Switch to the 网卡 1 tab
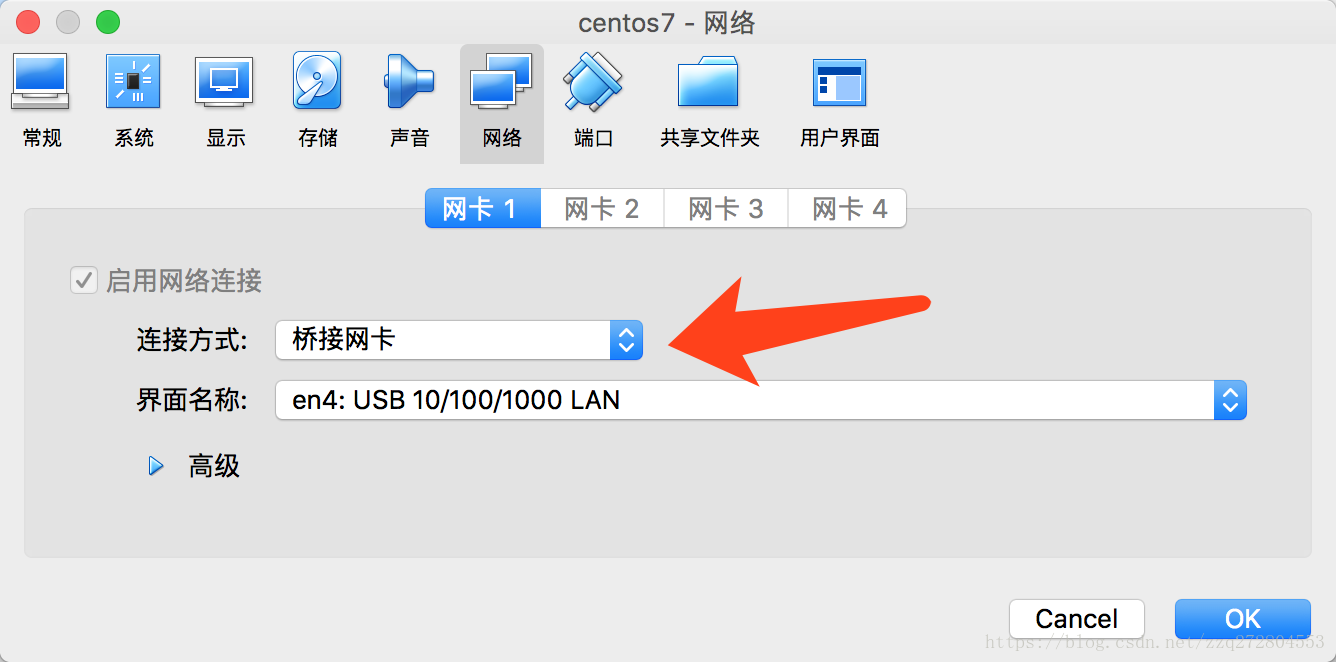The image size is (1336, 662). tap(483, 209)
